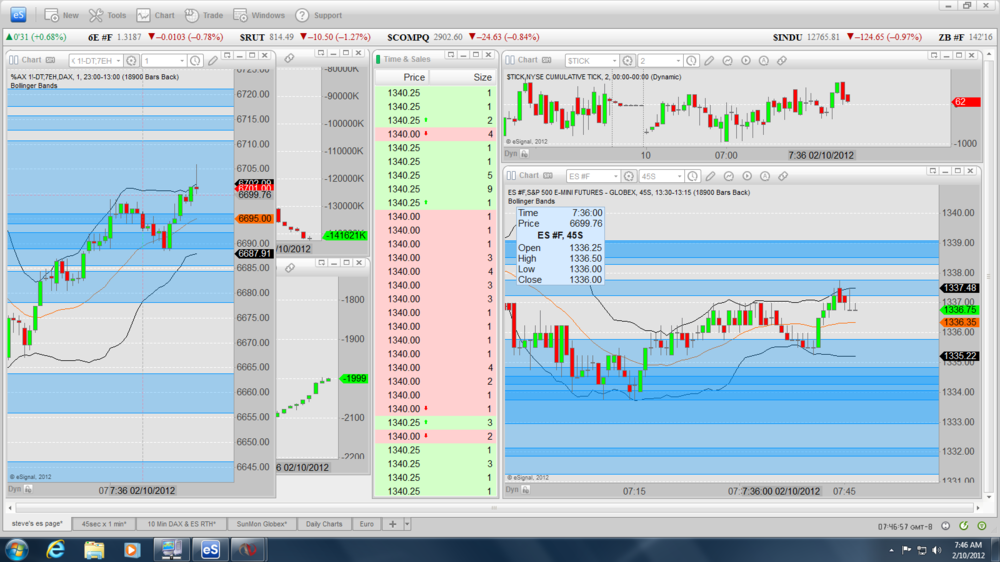Switch to 45sec x 1 min tab
Screen dimensions: 1000x562
(103, 524)
